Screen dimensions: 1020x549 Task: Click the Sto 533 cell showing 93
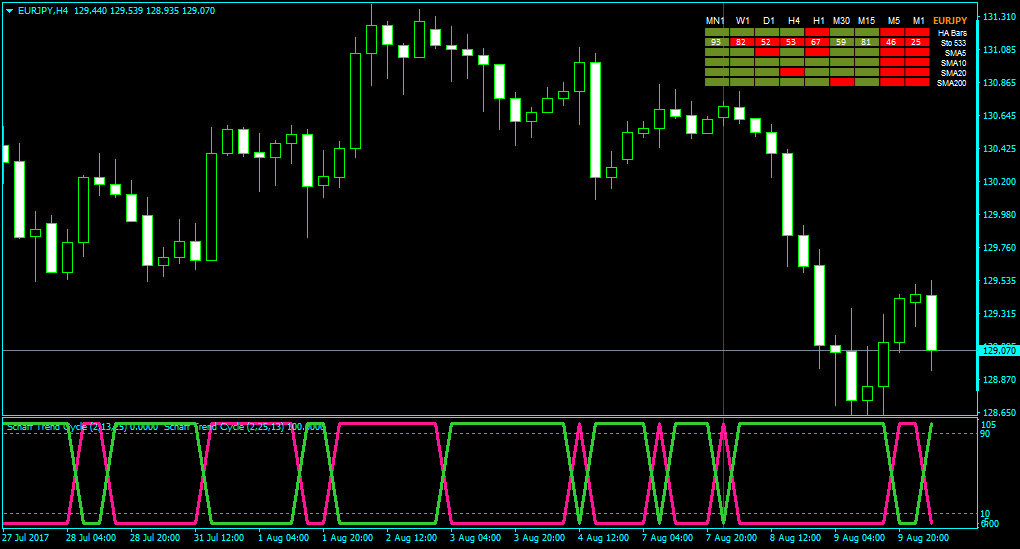[716, 42]
